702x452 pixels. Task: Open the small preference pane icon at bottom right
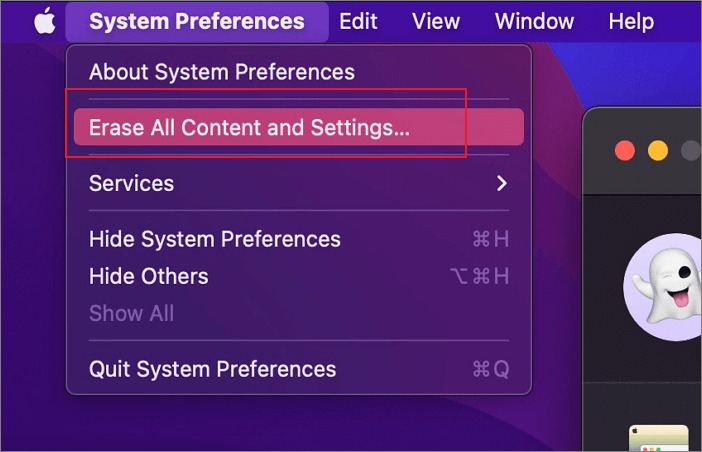[659, 438]
